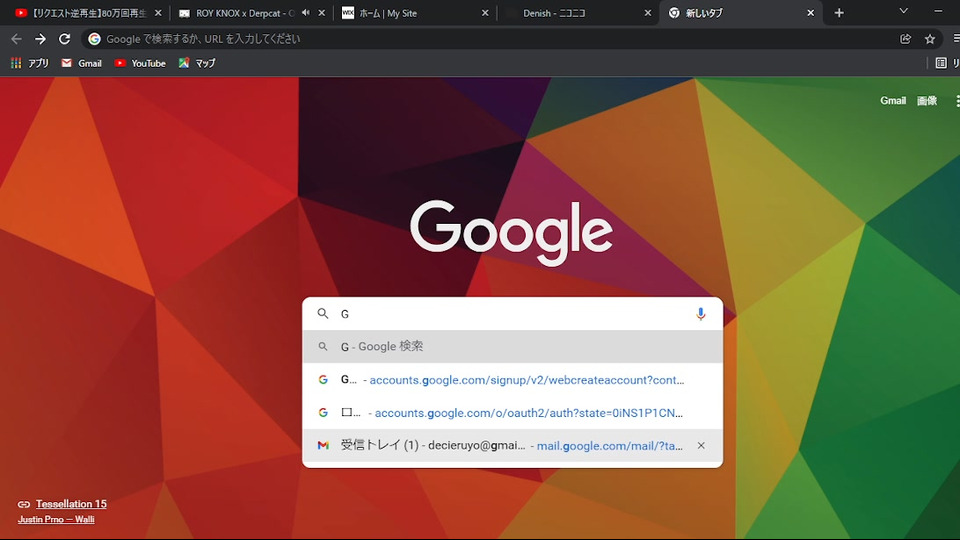
Task: Open the reading list icon
Action: (x=941, y=63)
